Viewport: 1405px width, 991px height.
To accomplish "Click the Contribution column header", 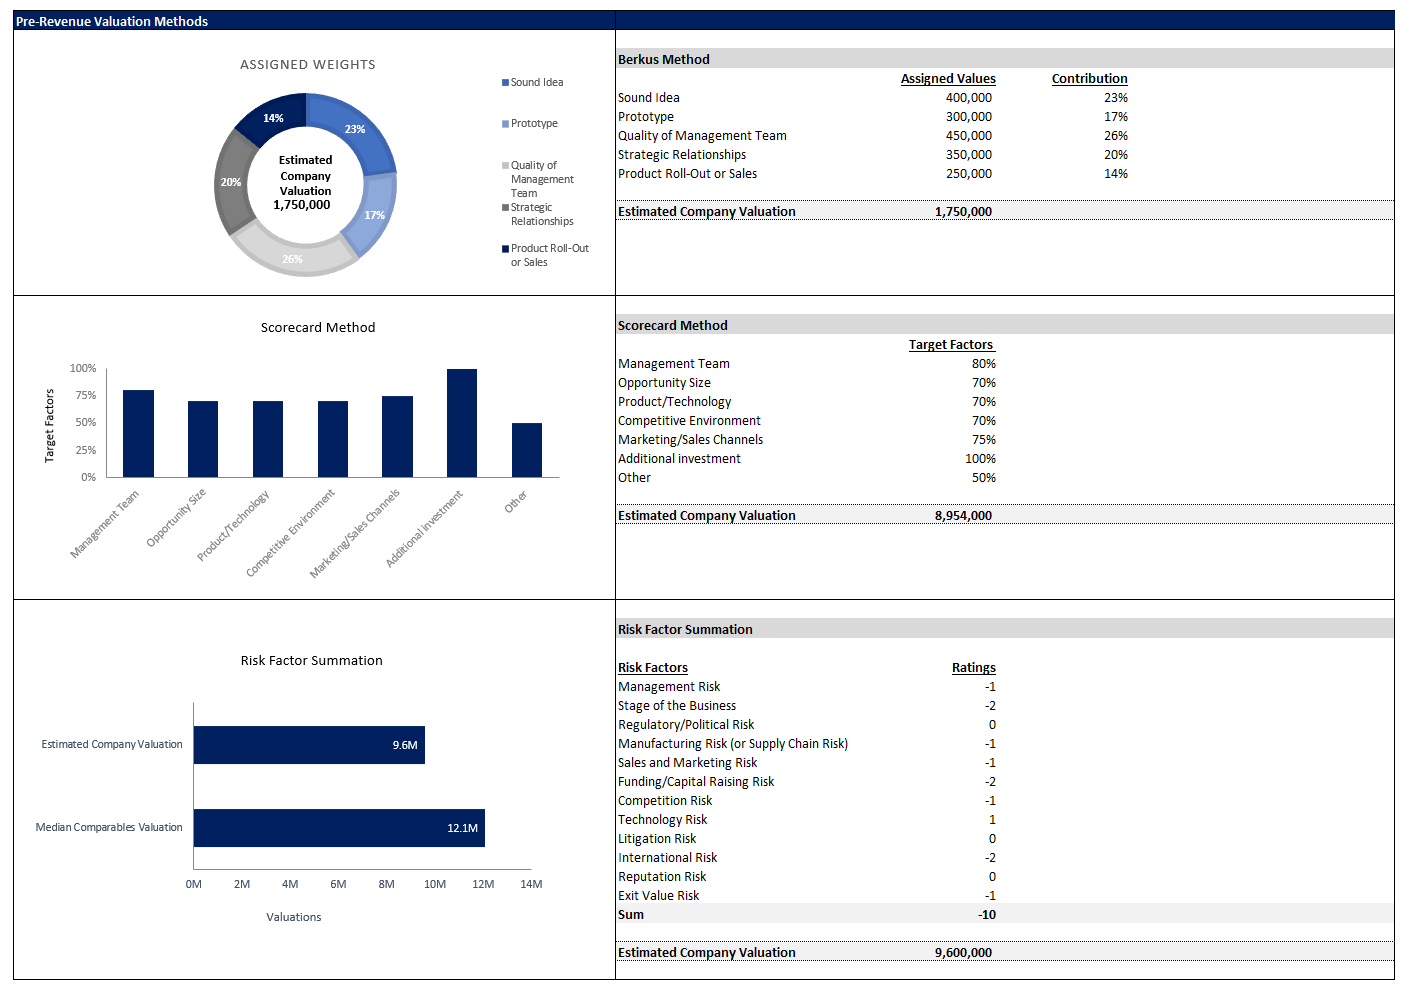I will (1089, 79).
